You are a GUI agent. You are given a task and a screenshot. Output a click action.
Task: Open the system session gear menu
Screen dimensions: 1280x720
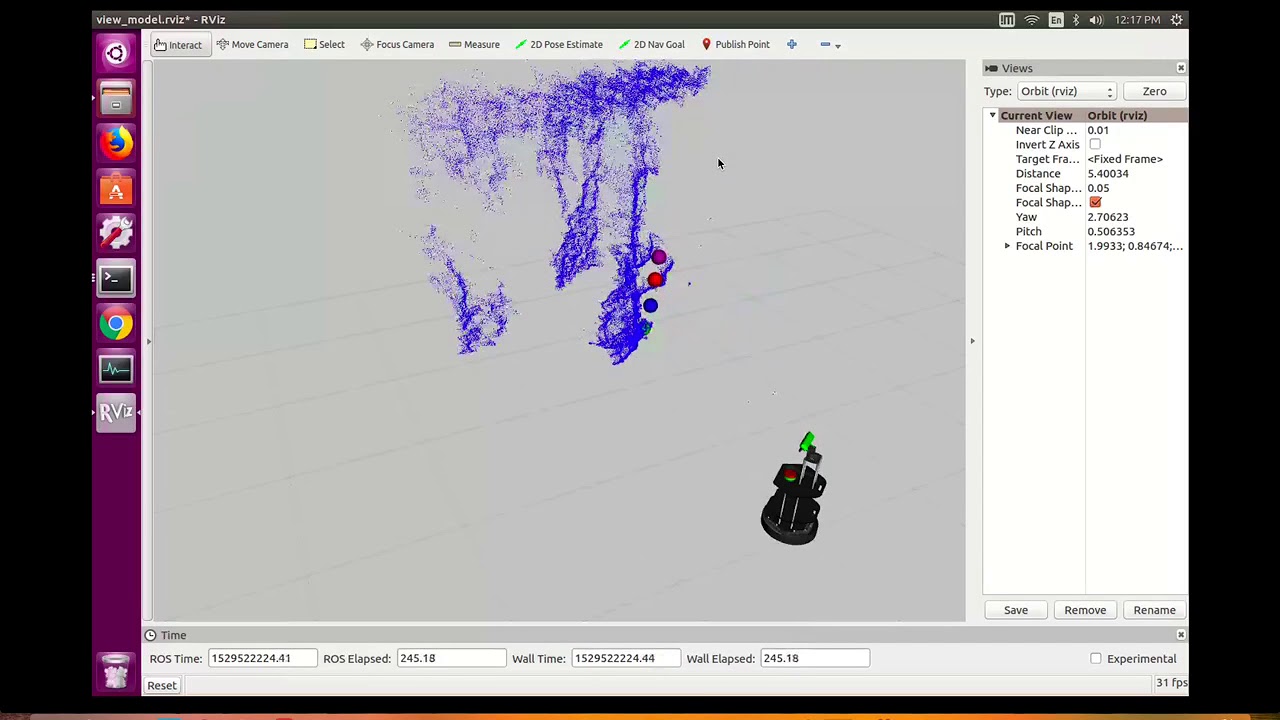[x=1177, y=20]
